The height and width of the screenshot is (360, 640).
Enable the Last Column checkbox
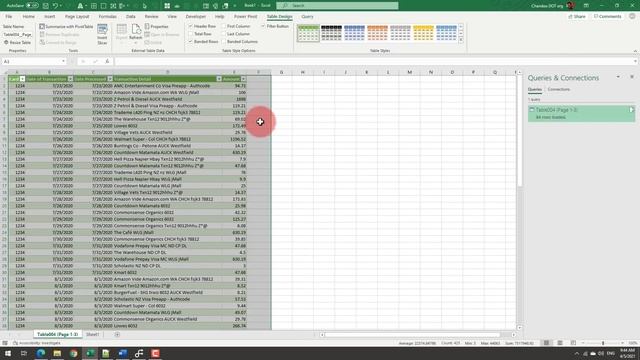tap(224, 34)
